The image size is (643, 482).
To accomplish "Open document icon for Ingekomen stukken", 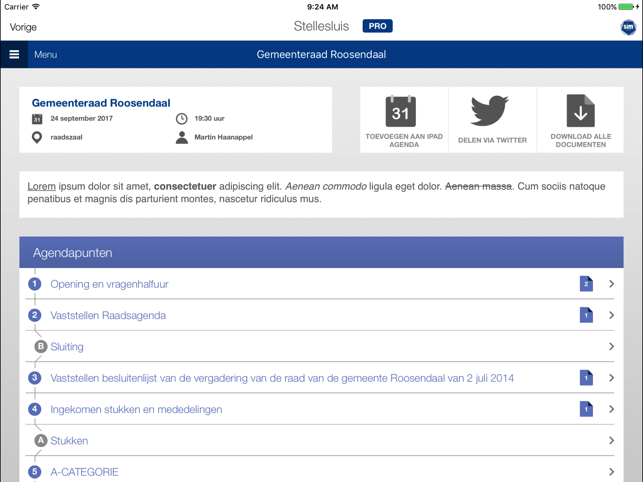I will pyautogui.click(x=586, y=409).
